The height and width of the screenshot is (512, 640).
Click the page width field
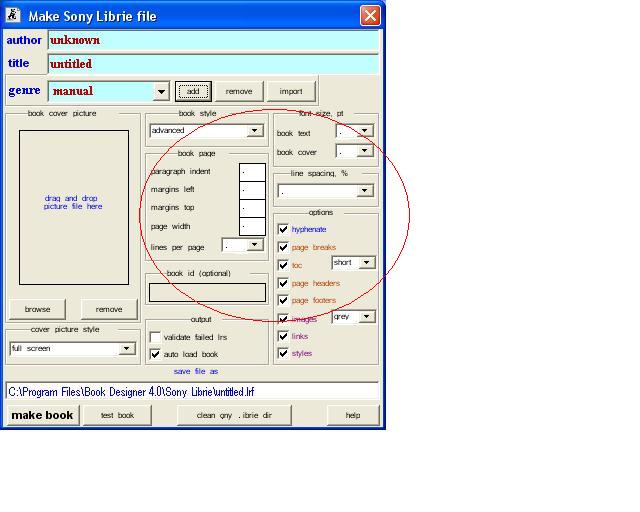point(252,227)
